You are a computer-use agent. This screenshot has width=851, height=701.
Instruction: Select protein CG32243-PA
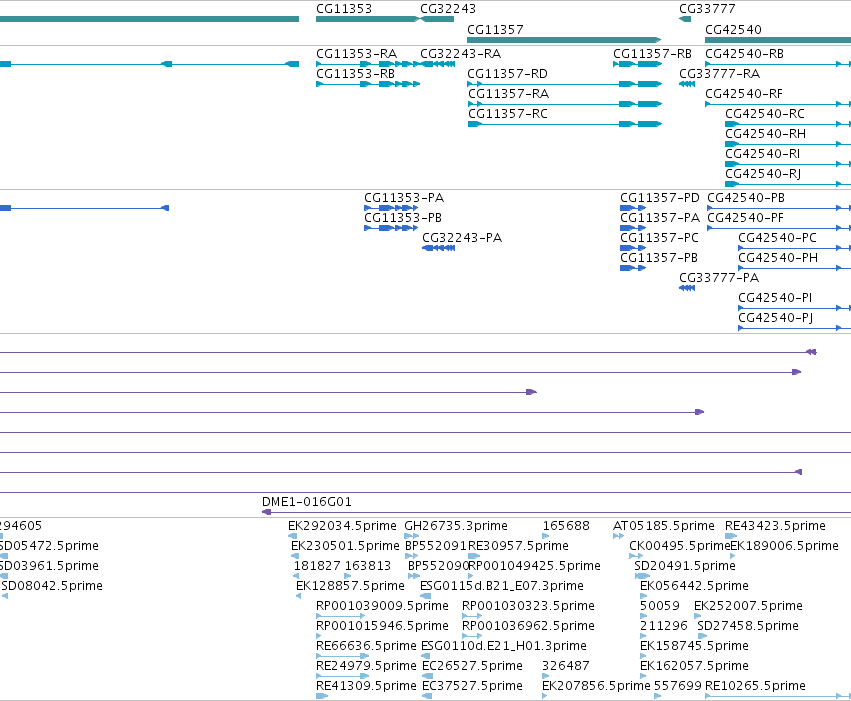coord(462,238)
